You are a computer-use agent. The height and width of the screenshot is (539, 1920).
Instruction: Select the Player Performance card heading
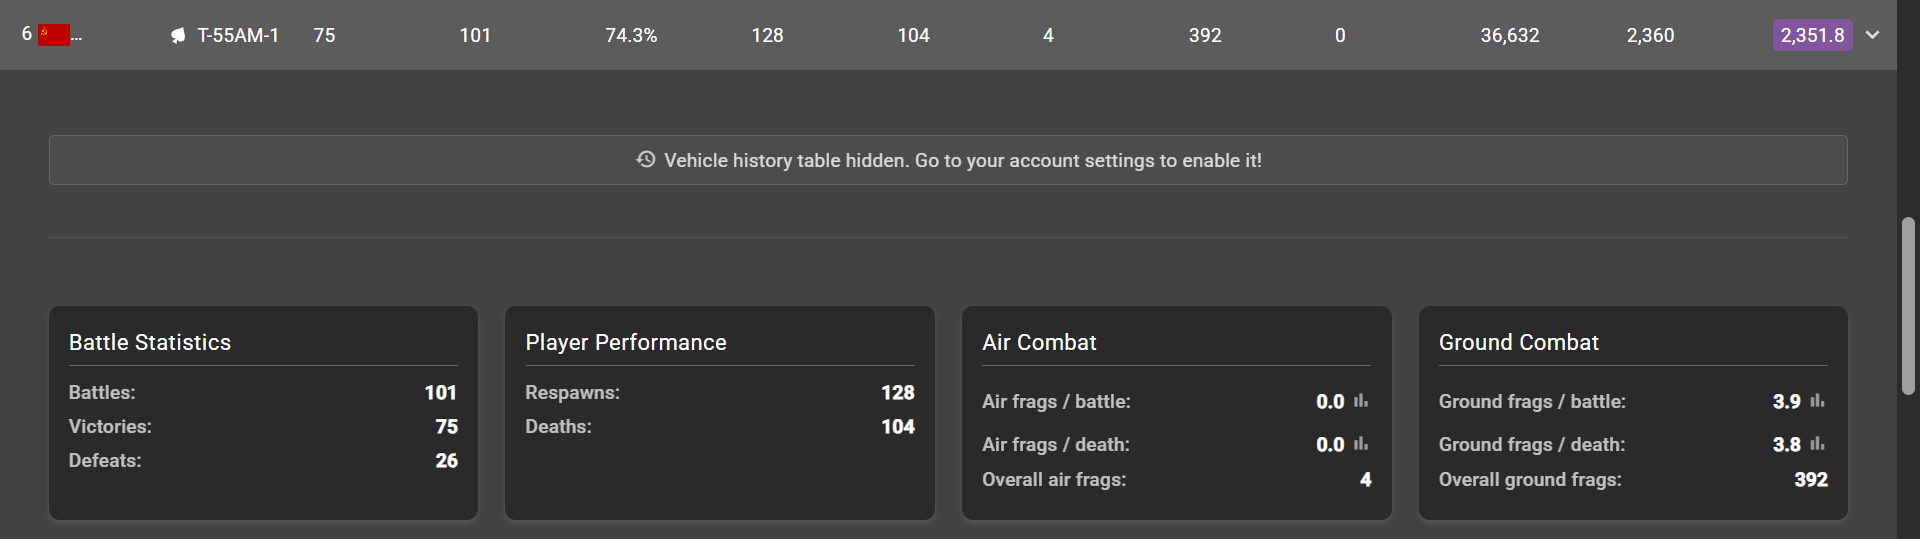[x=626, y=342]
